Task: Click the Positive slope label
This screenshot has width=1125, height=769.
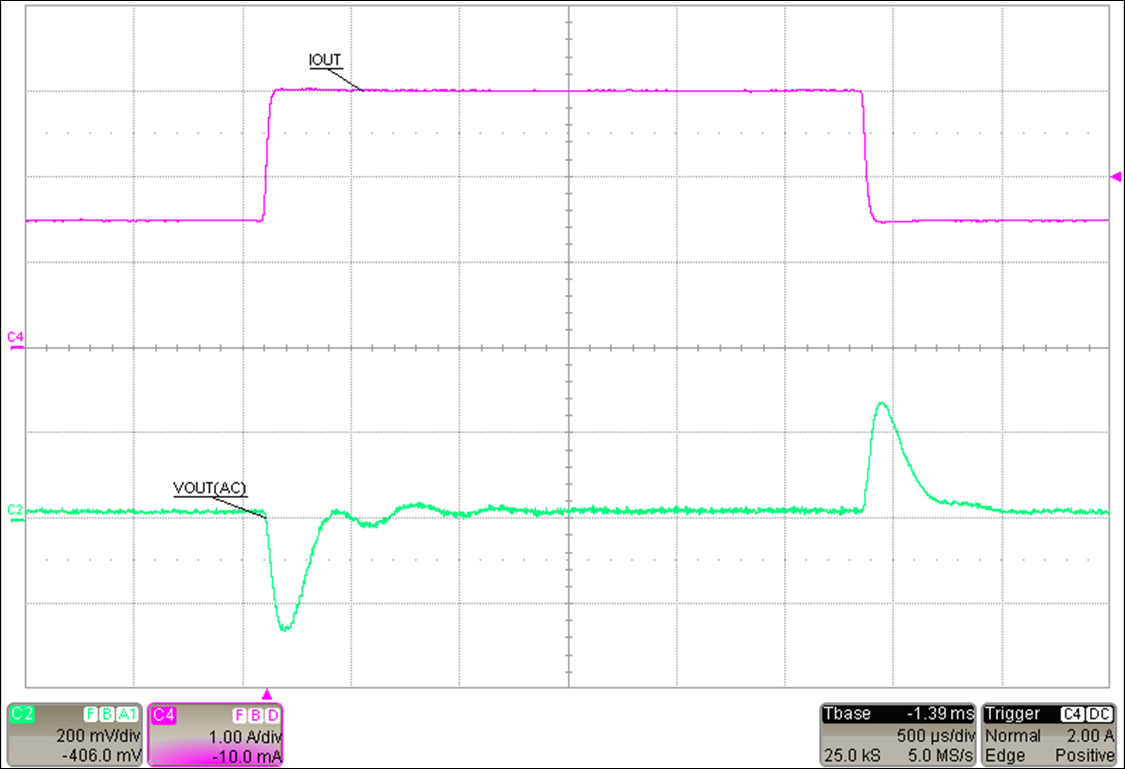Action: [1083, 753]
